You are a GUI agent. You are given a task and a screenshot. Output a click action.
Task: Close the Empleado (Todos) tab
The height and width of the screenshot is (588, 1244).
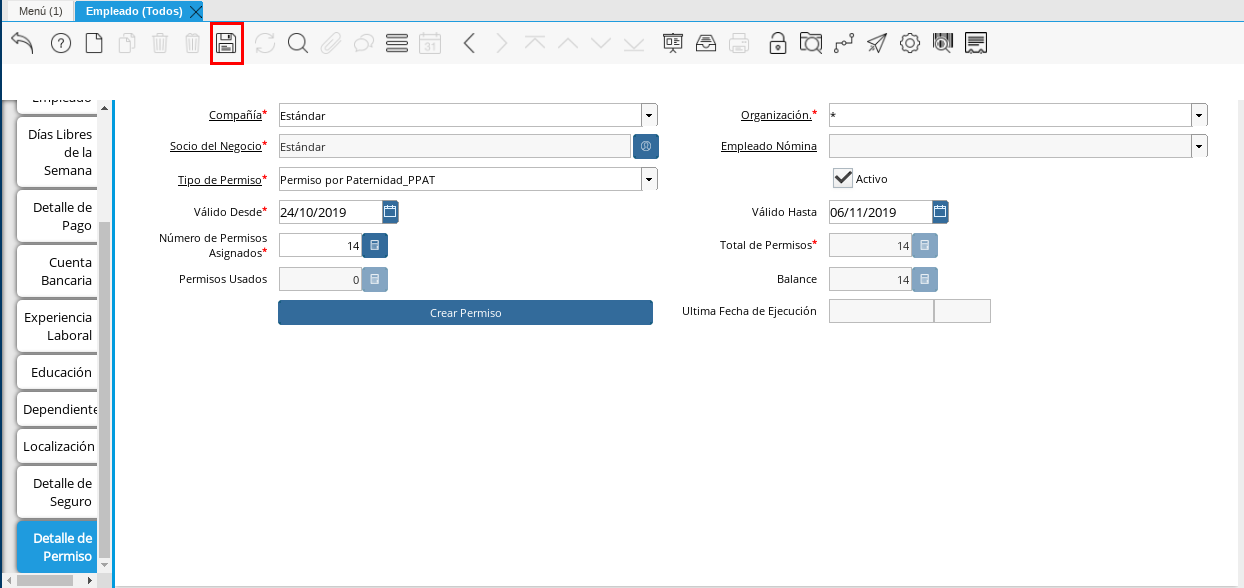point(196,11)
